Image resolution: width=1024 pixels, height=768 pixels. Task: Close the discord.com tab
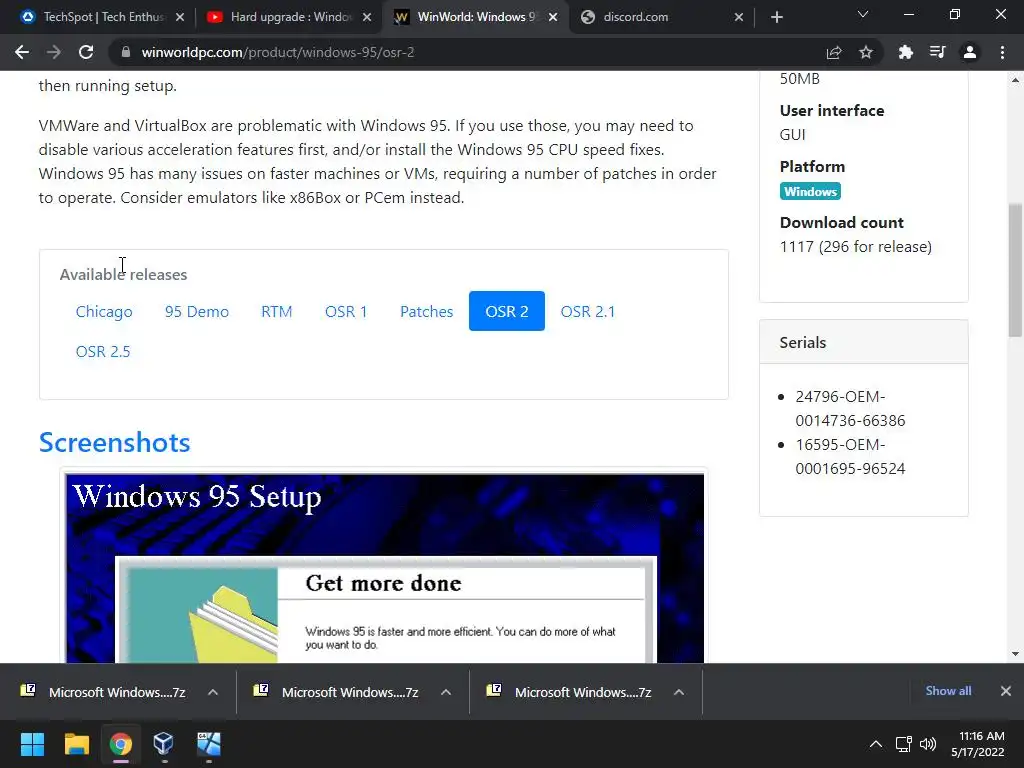(x=739, y=17)
